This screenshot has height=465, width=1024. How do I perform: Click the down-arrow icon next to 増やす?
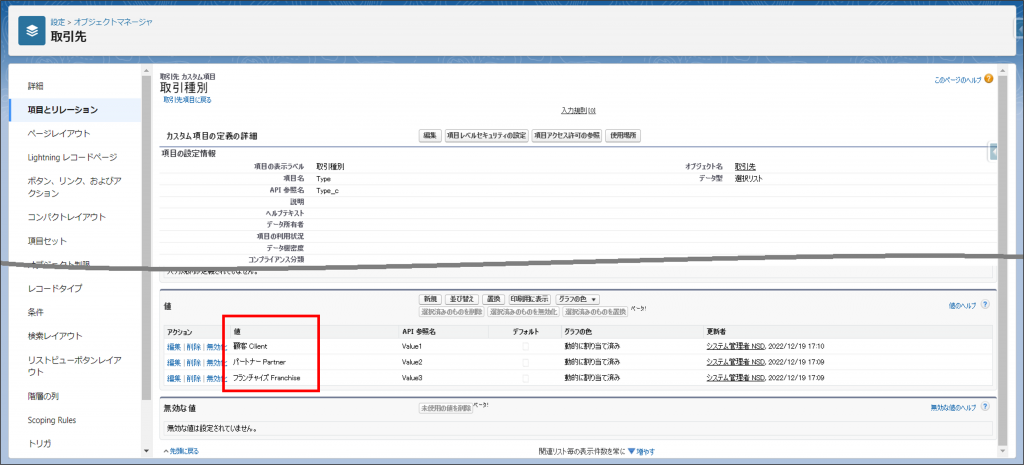click(631, 452)
